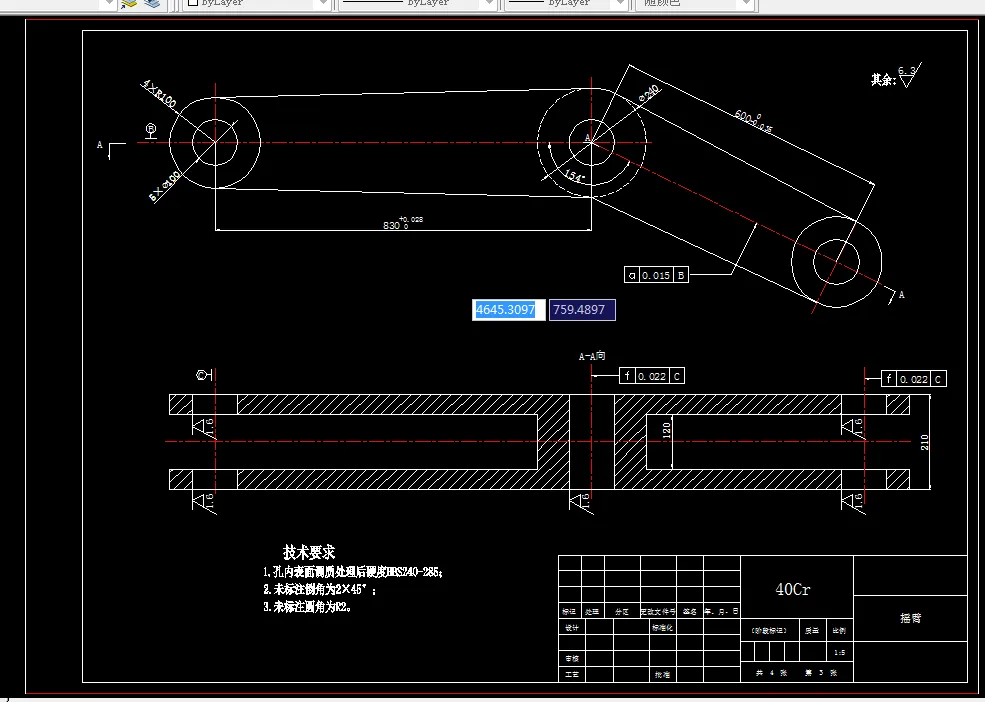Select the far-right 0.022 C tolerance frame
Image resolution: width=985 pixels, height=702 pixels.
click(914, 379)
